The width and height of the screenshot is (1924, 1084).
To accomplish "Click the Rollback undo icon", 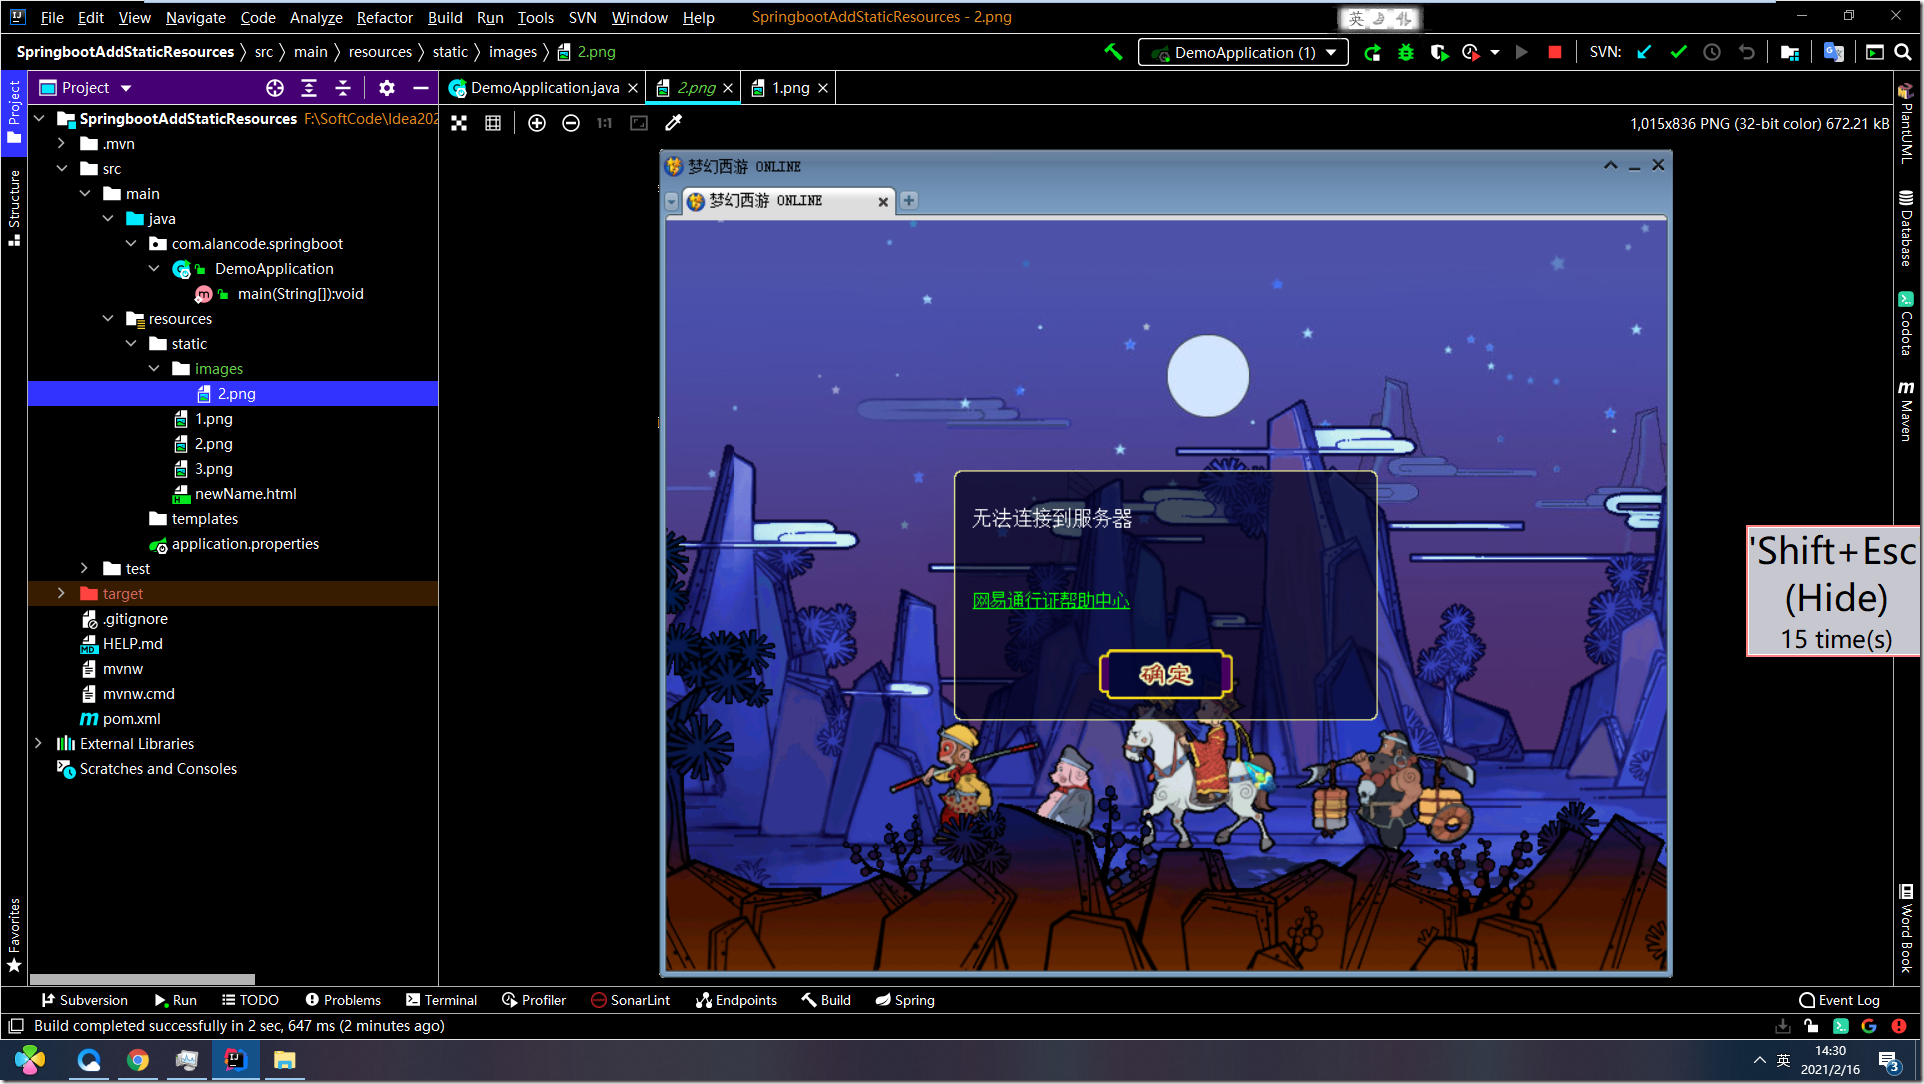I will pos(1746,52).
